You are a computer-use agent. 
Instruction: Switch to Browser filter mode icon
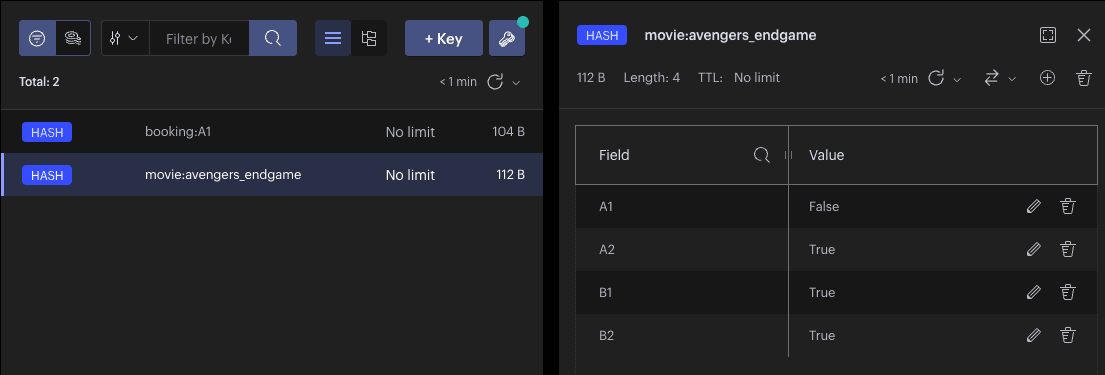(37, 38)
